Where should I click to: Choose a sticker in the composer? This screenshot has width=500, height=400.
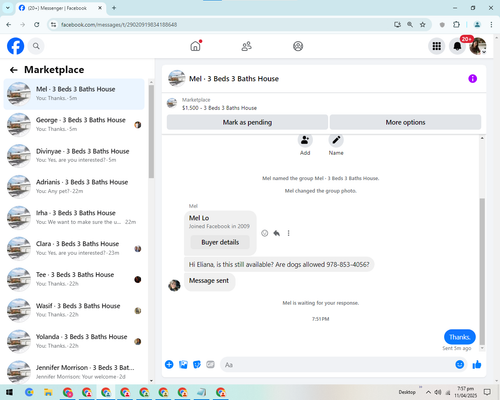197,365
